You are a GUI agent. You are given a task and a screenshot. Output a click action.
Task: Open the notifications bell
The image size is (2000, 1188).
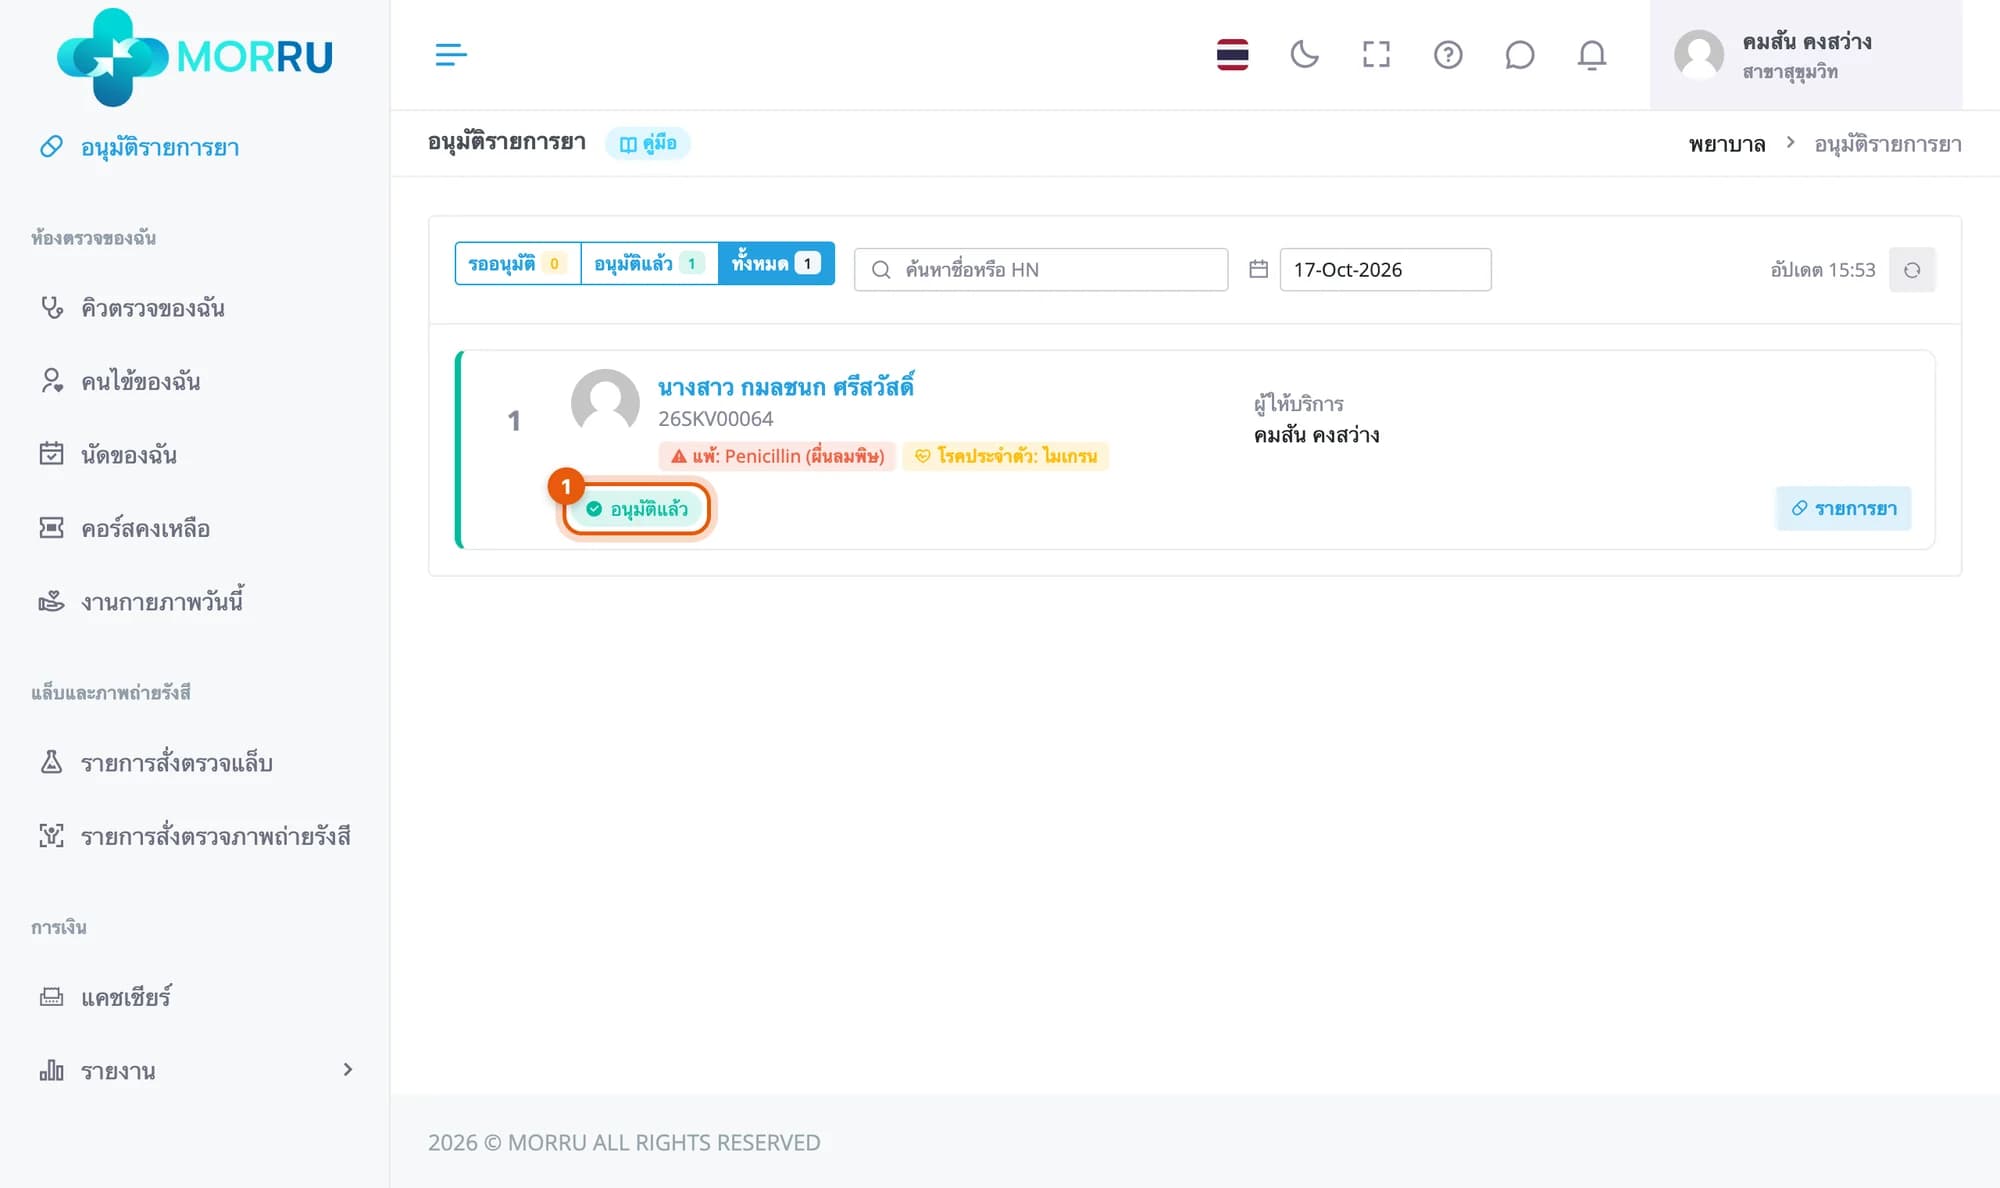click(1591, 54)
